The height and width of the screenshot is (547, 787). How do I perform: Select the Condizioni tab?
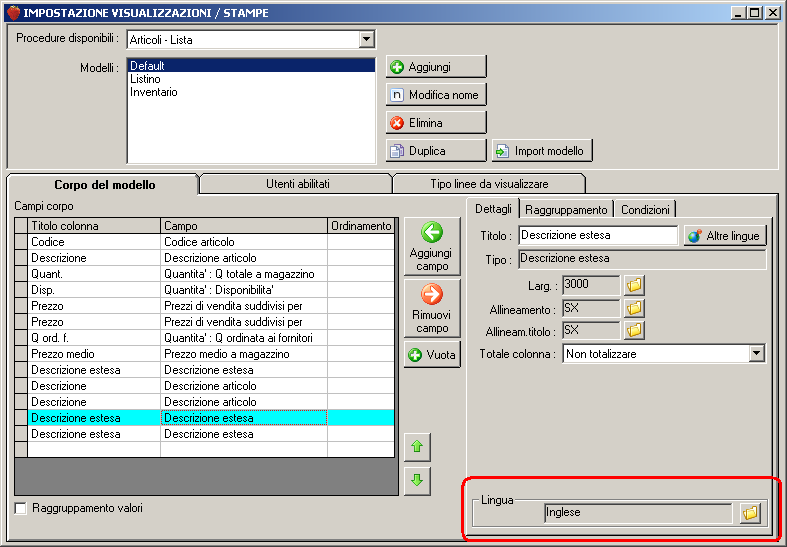[x=645, y=210]
